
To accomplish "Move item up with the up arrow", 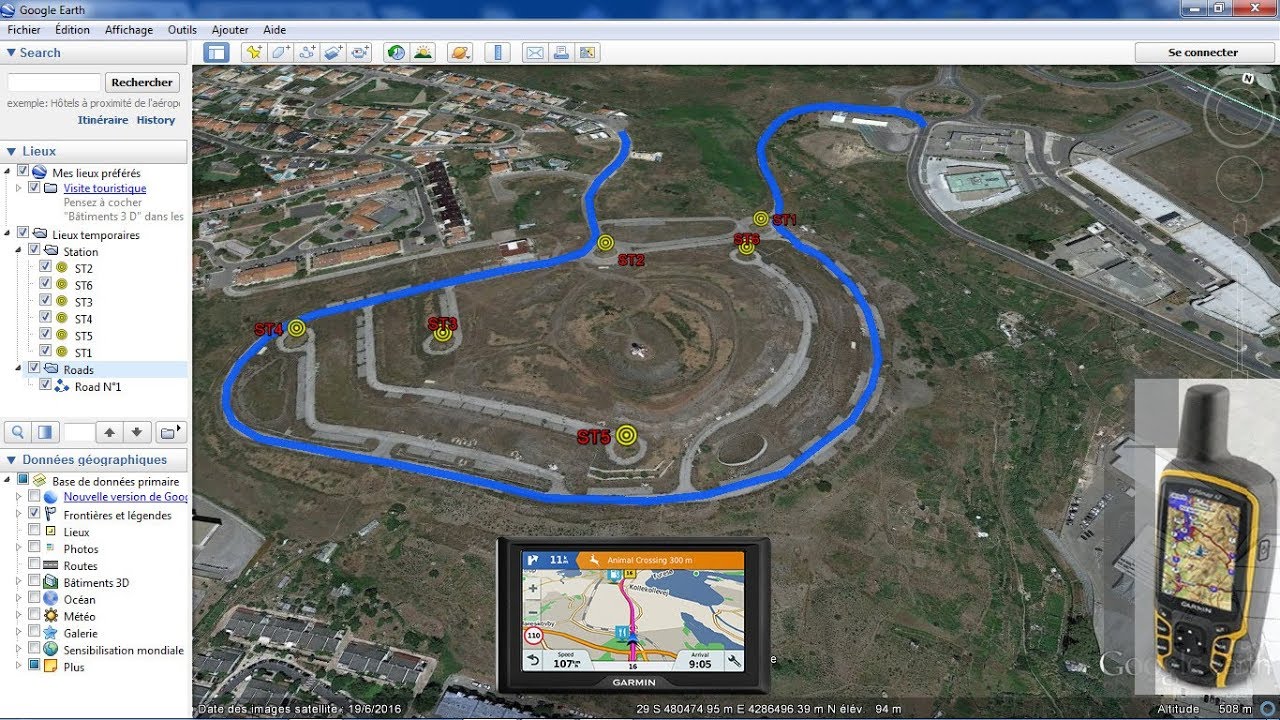I will [x=110, y=432].
